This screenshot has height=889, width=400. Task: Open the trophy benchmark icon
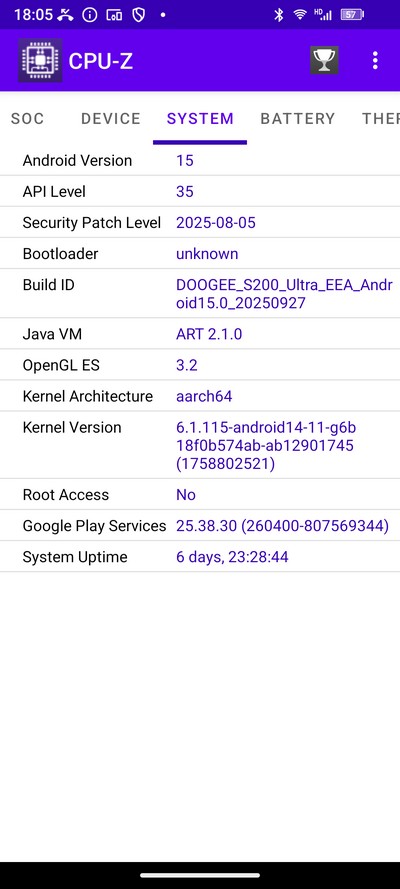click(x=324, y=60)
